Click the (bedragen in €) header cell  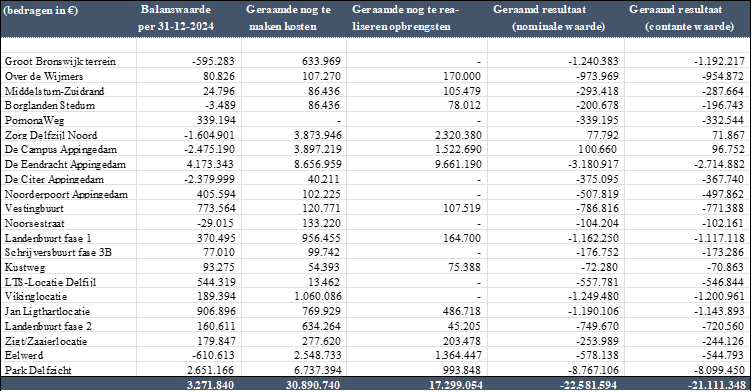coord(40,11)
